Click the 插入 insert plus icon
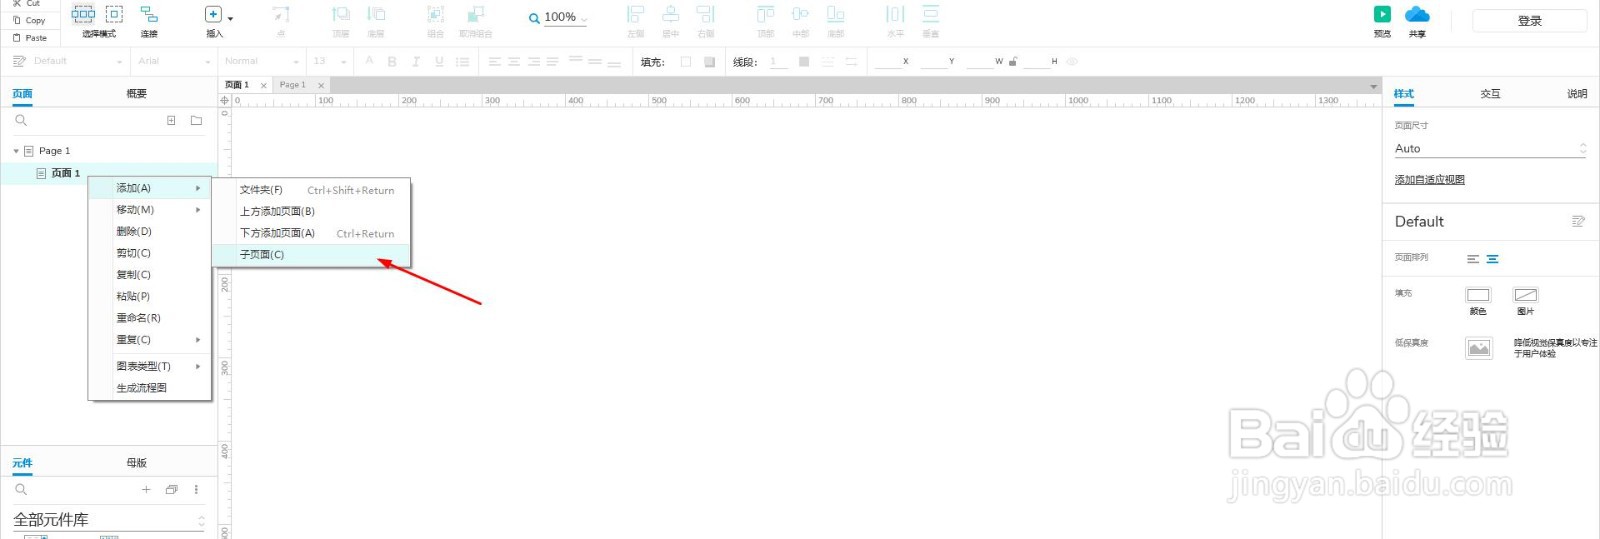The width and height of the screenshot is (1600, 539). coord(213,14)
